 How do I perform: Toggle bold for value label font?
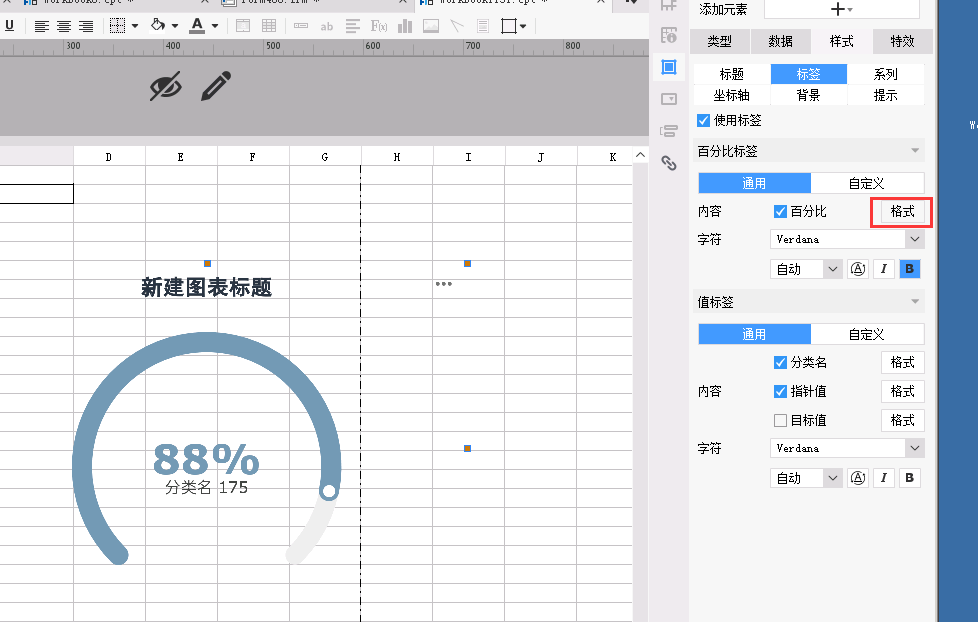(x=909, y=478)
